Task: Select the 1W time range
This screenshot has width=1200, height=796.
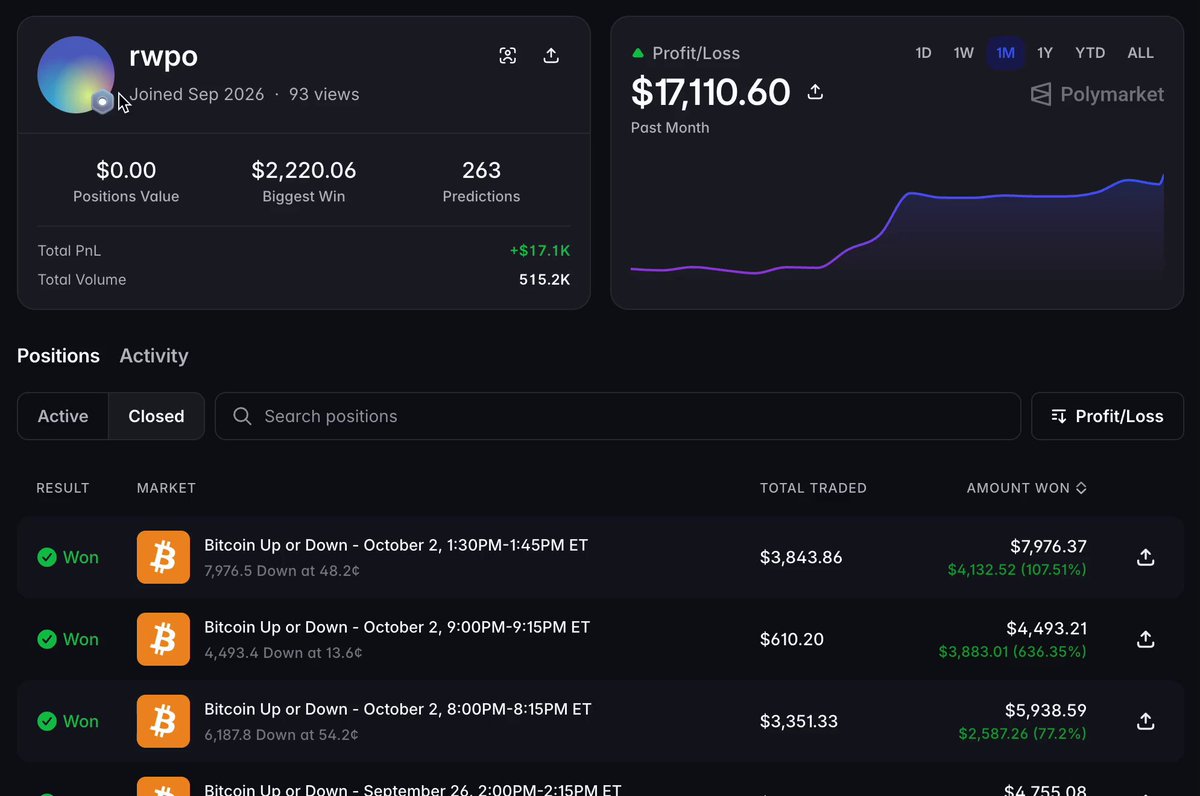Action: (x=964, y=53)
